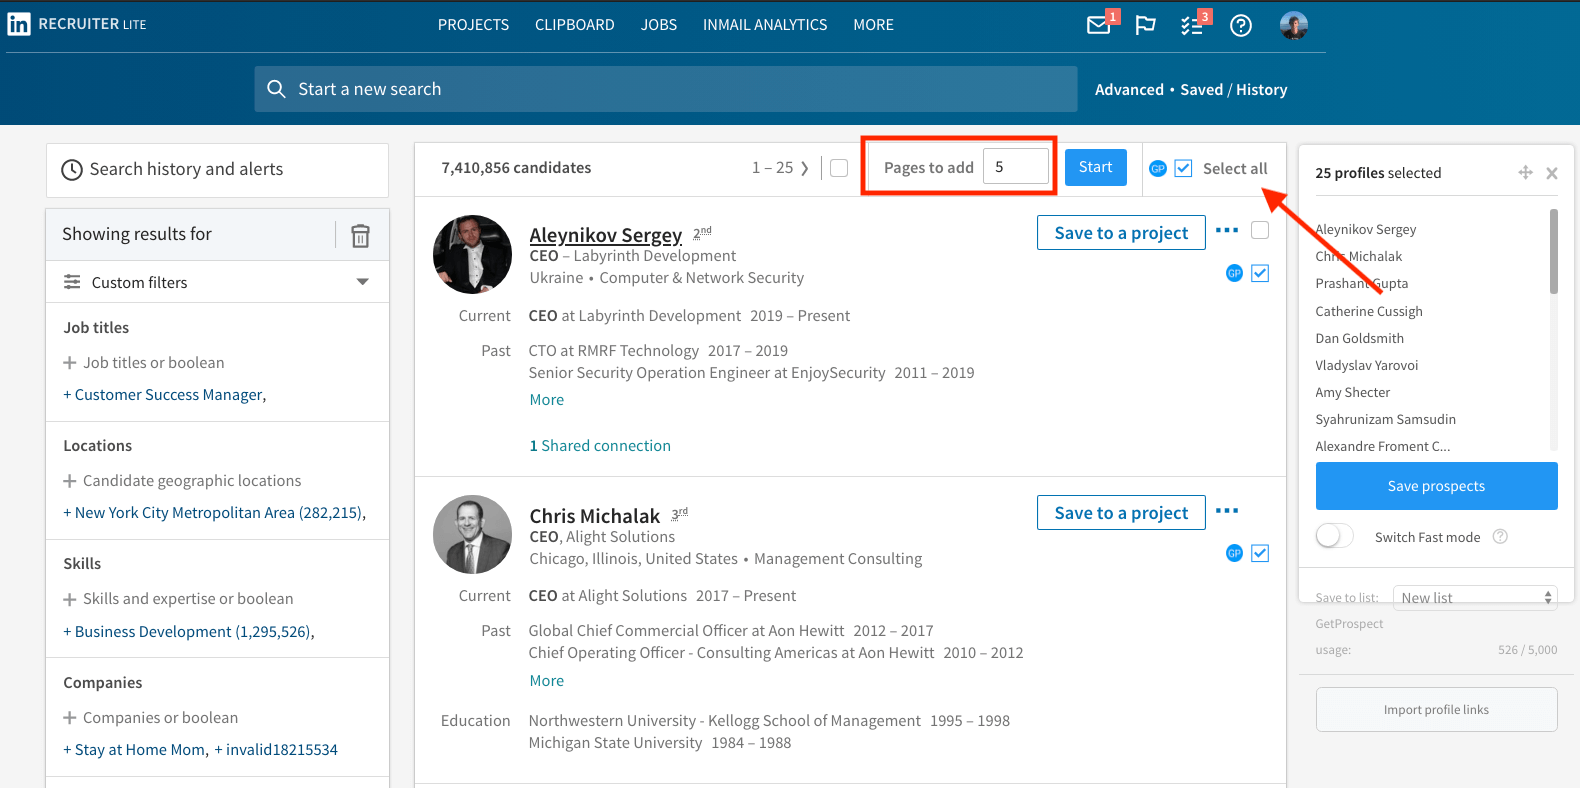1580x788 pixels.
Task: Add a candidate location with plus icon
Action: click(x=70, y=481)
